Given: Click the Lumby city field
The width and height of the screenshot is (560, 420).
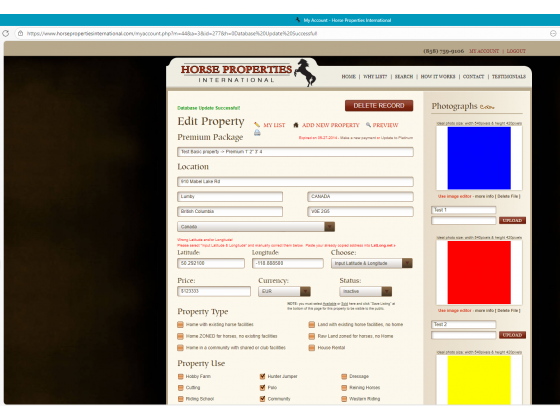Looking at the screenshot, I should coord(230,197).
